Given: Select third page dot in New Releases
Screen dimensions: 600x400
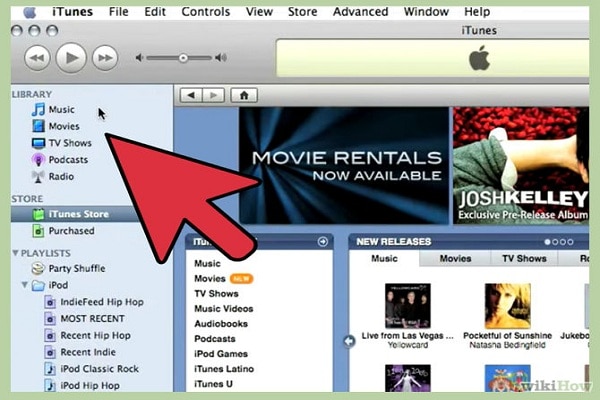Looking at the screenshot, I should pyautogui.click(x=562, y=242).
